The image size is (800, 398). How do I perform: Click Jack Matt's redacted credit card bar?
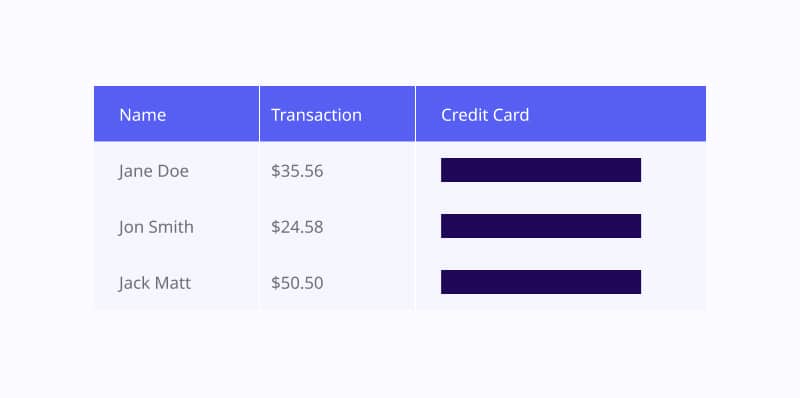click(541, 282)
